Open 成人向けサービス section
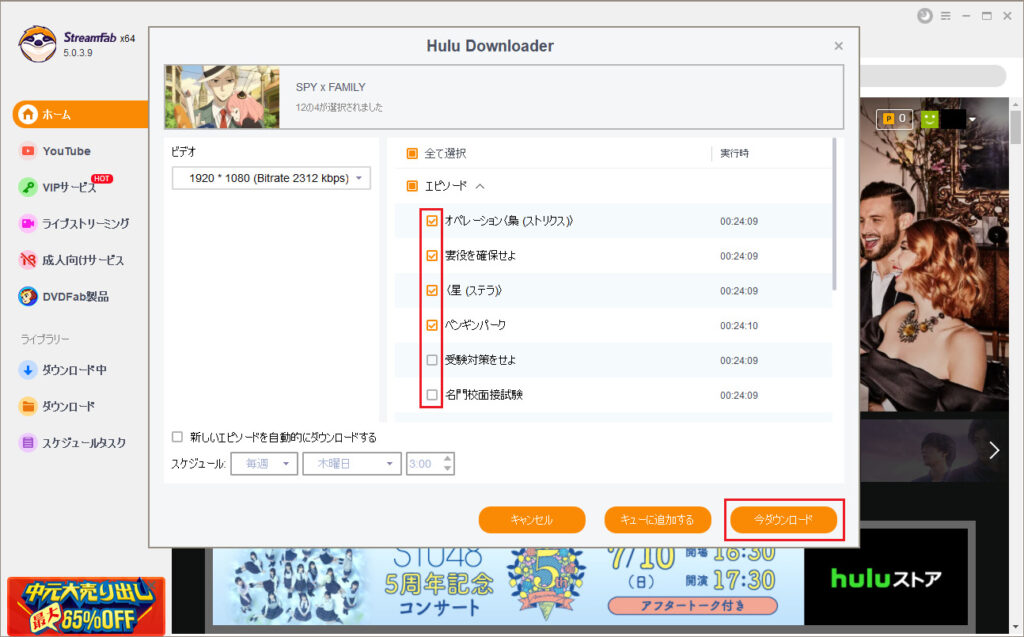Viewport: 1024px width, 637px height. coord(83,260)
